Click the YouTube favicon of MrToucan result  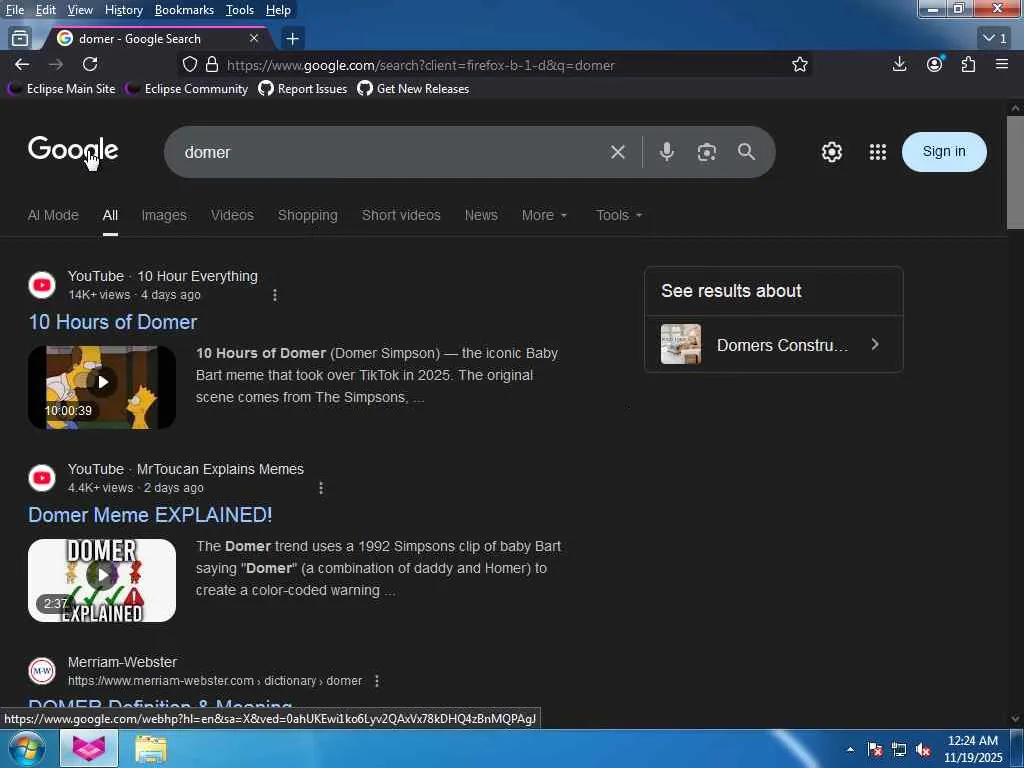(42, 477)
